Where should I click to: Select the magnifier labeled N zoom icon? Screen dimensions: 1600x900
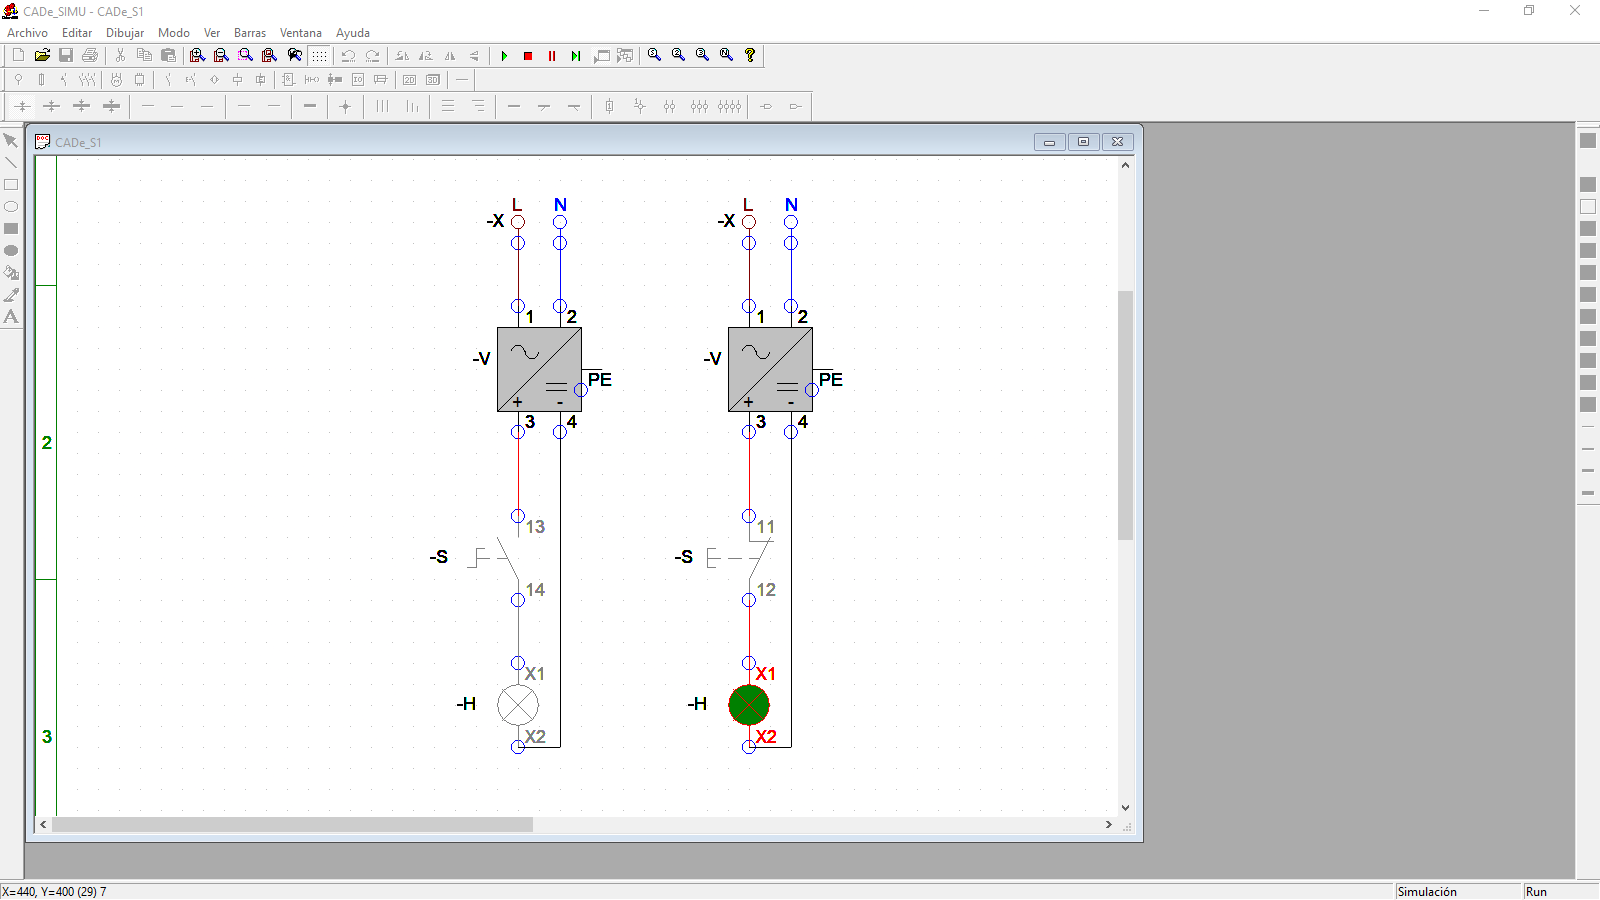pyautogui.click(x=726, y=55)
